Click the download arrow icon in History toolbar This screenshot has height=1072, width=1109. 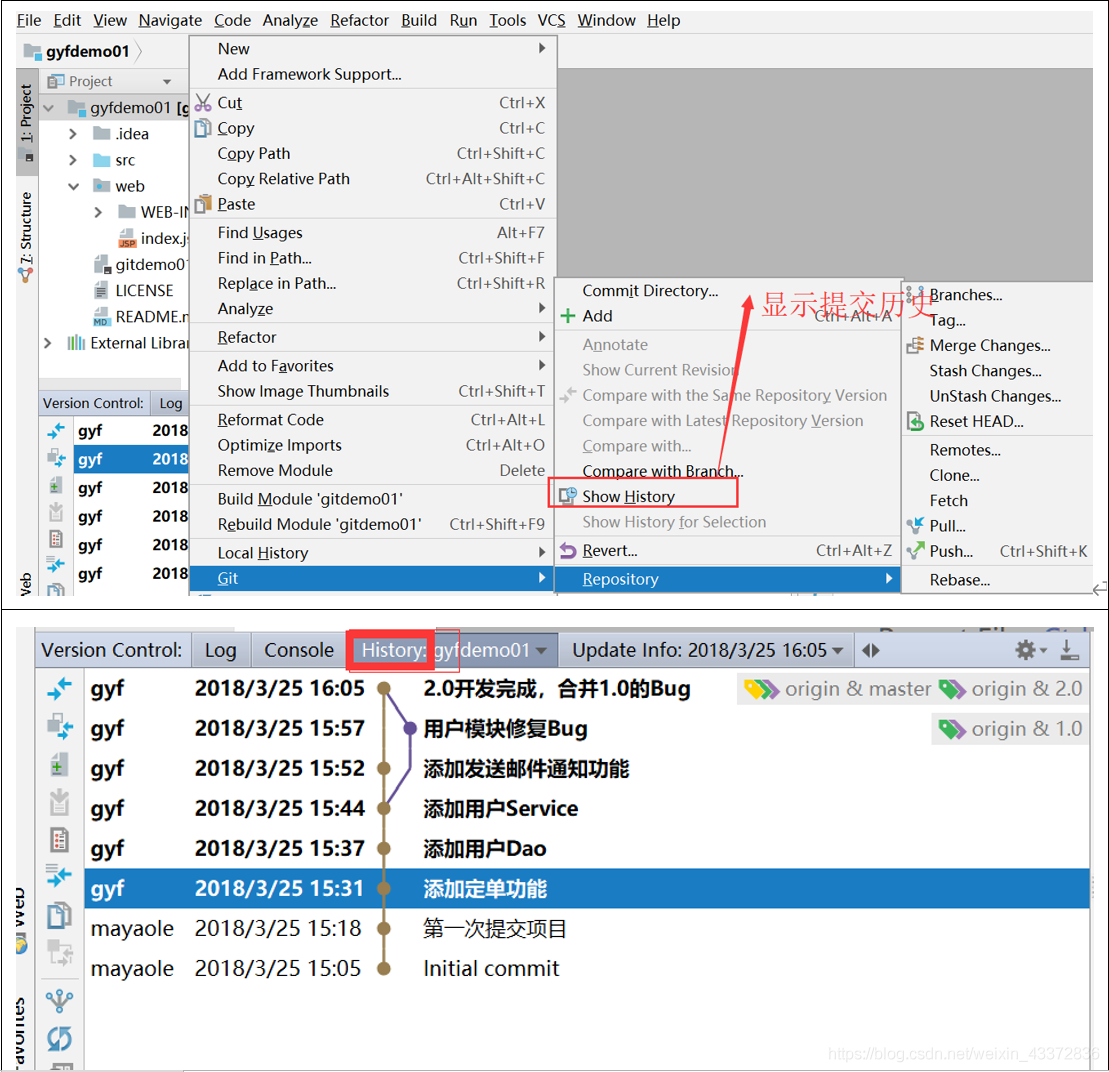pyautogui.click(x=1069, y=650)
